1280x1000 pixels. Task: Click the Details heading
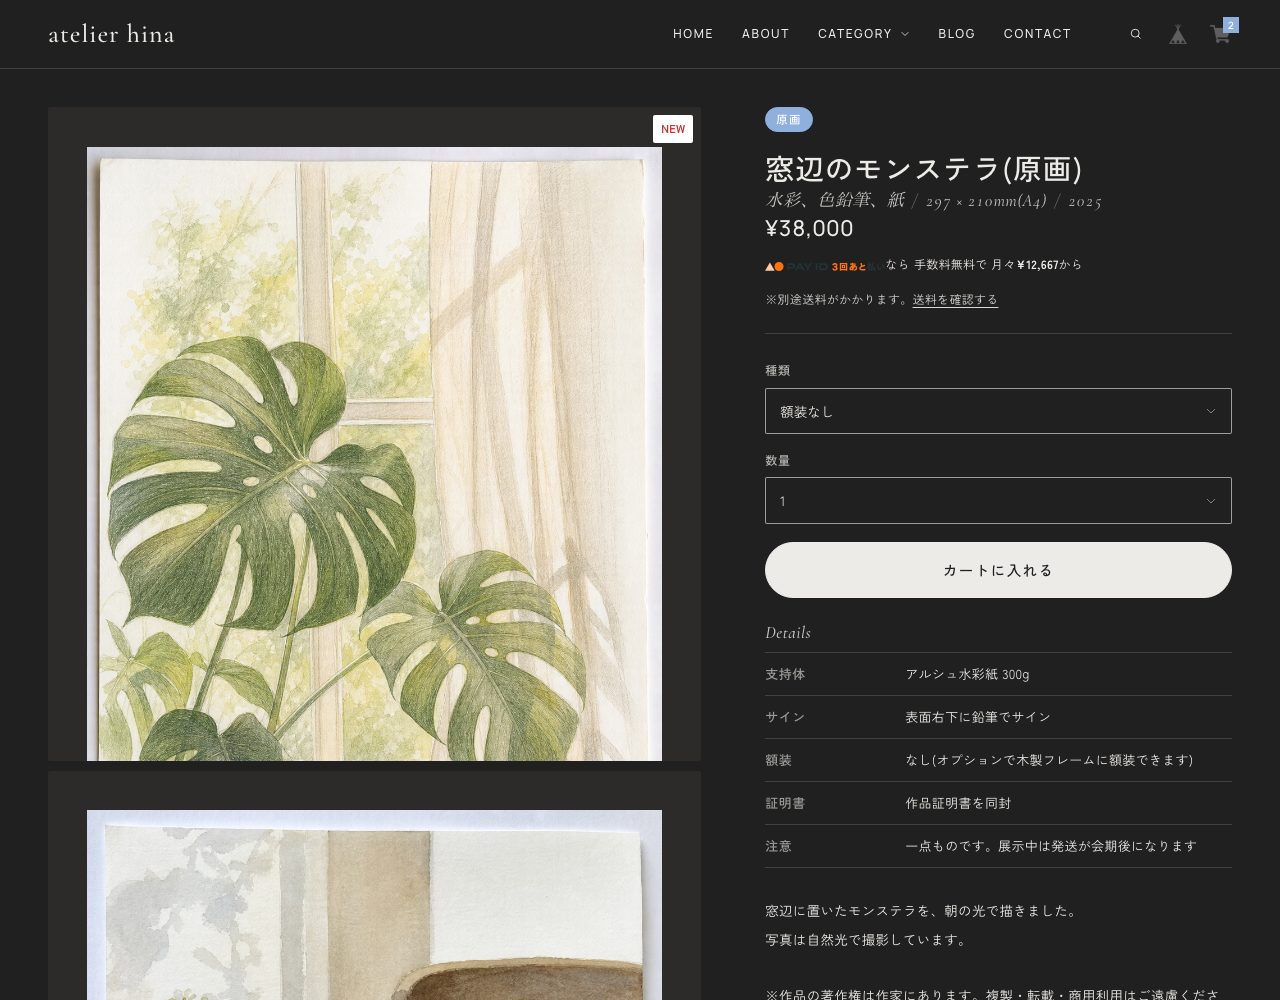point(788,633)
